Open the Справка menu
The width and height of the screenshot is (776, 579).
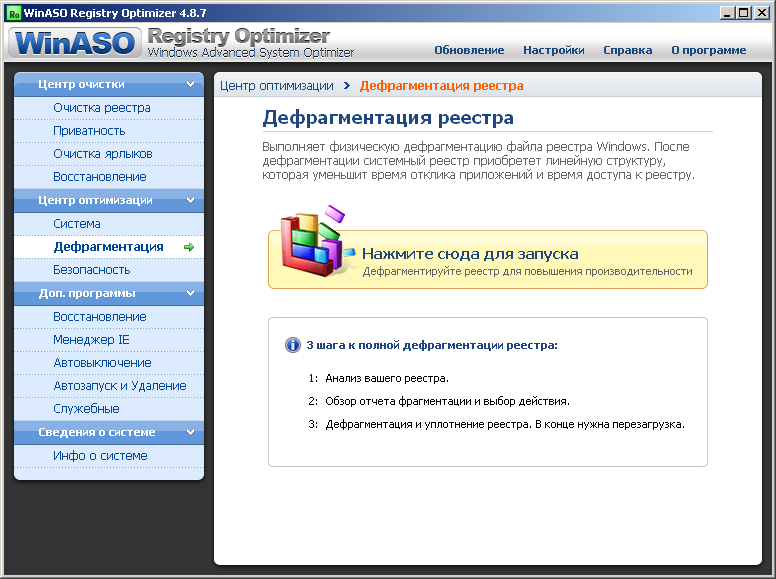coord(627,50)
